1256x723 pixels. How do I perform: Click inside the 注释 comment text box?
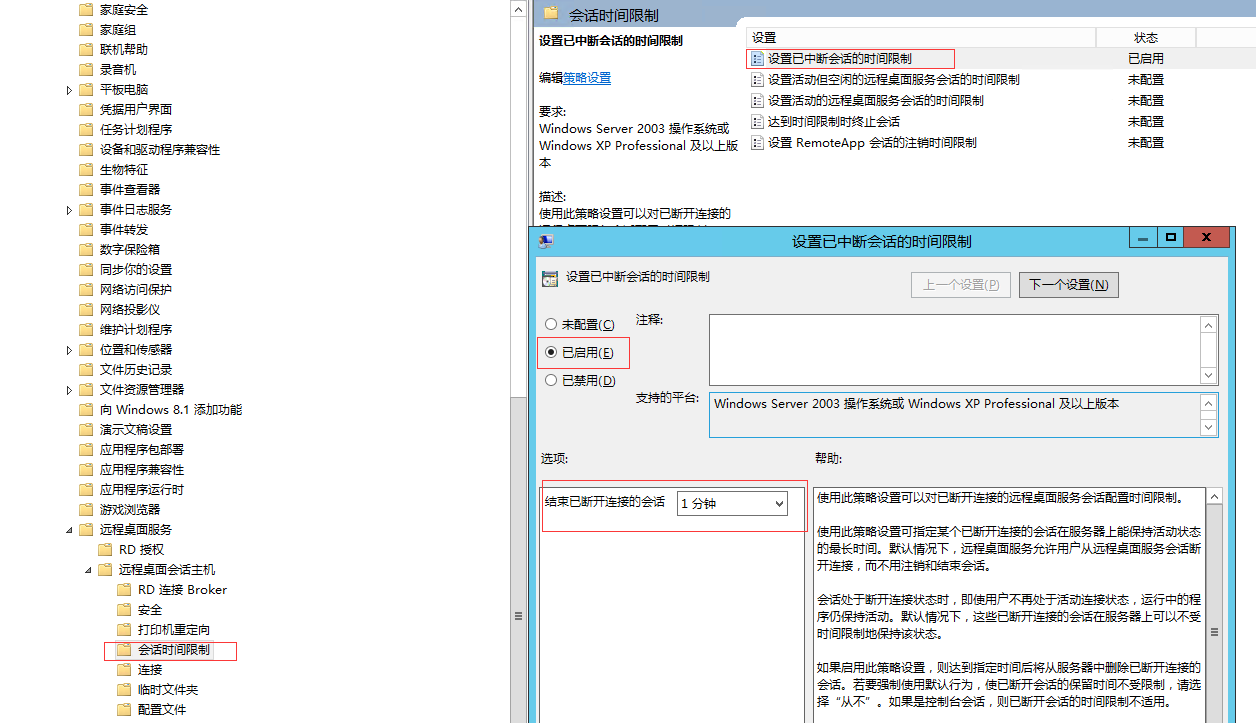pos(953,349)
